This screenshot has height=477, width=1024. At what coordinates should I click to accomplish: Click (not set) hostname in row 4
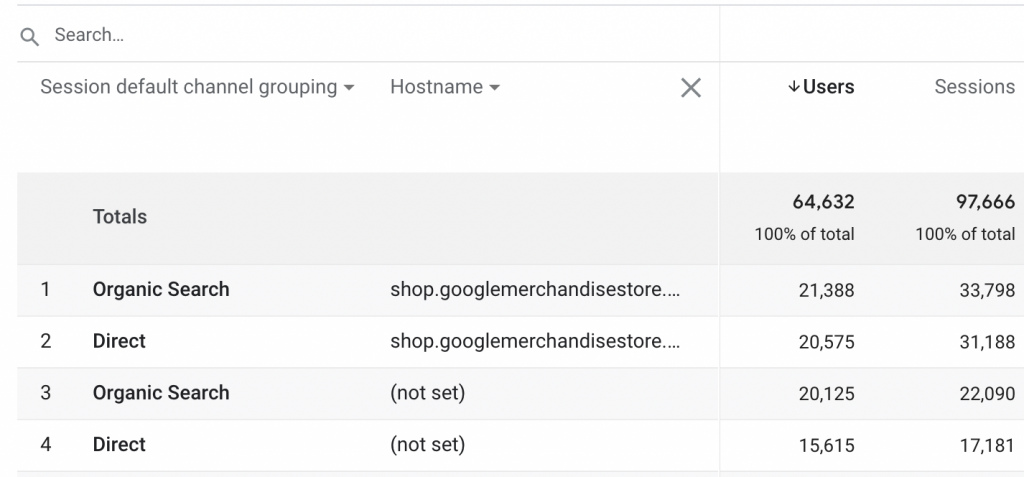pyautogui.click(x=428, y=444)
